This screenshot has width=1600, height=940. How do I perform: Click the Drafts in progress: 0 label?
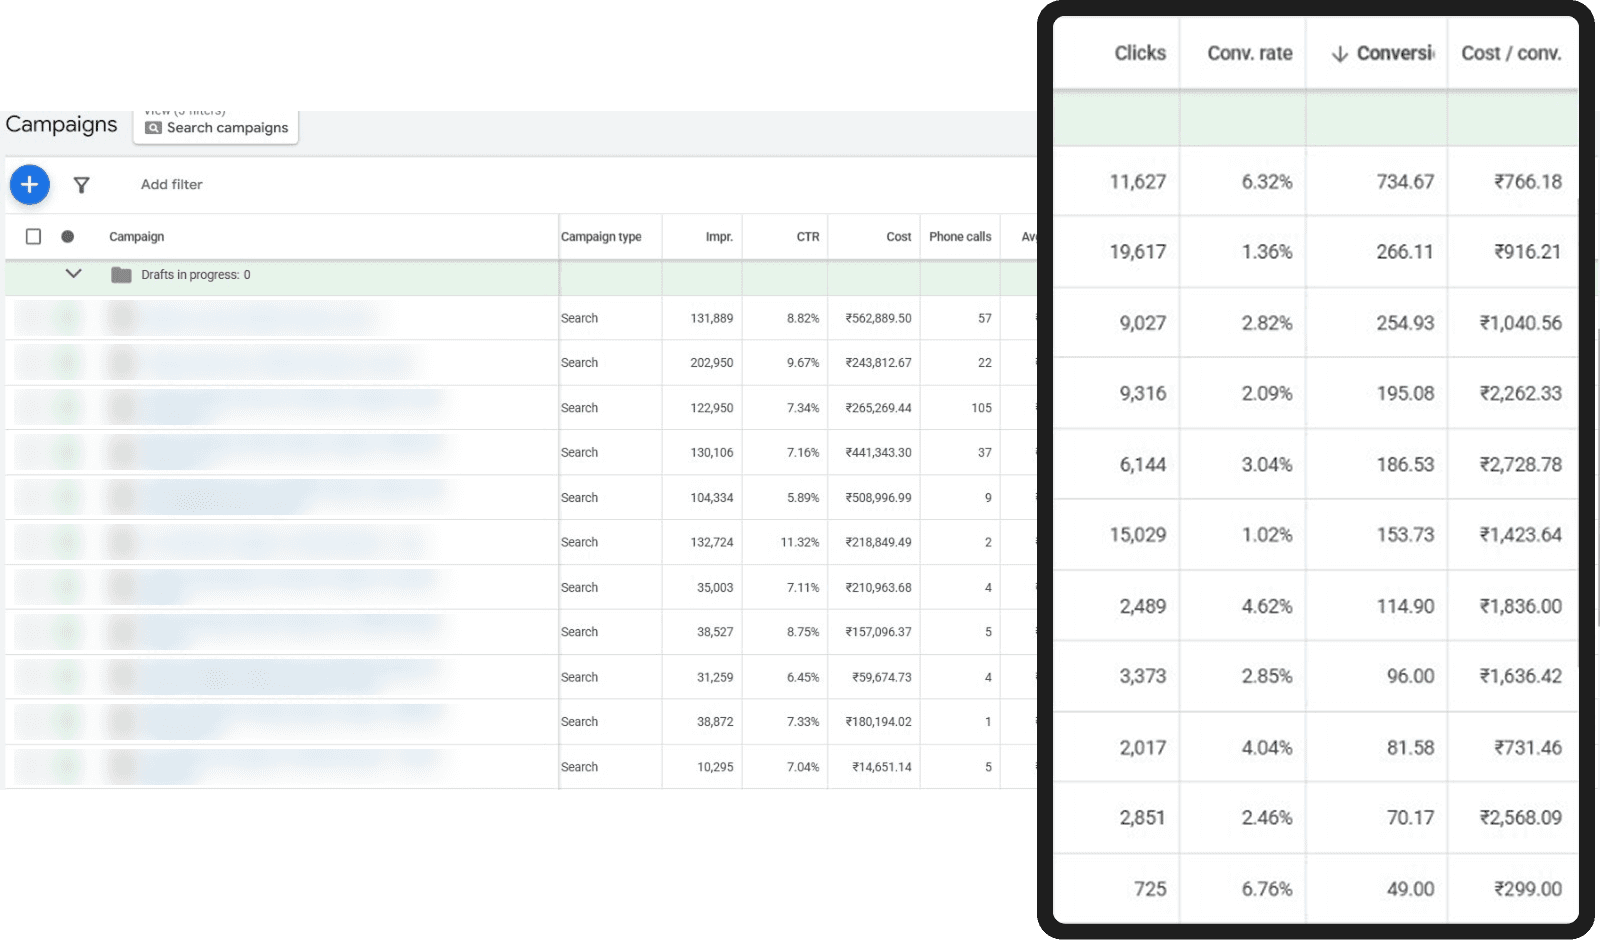196,275
